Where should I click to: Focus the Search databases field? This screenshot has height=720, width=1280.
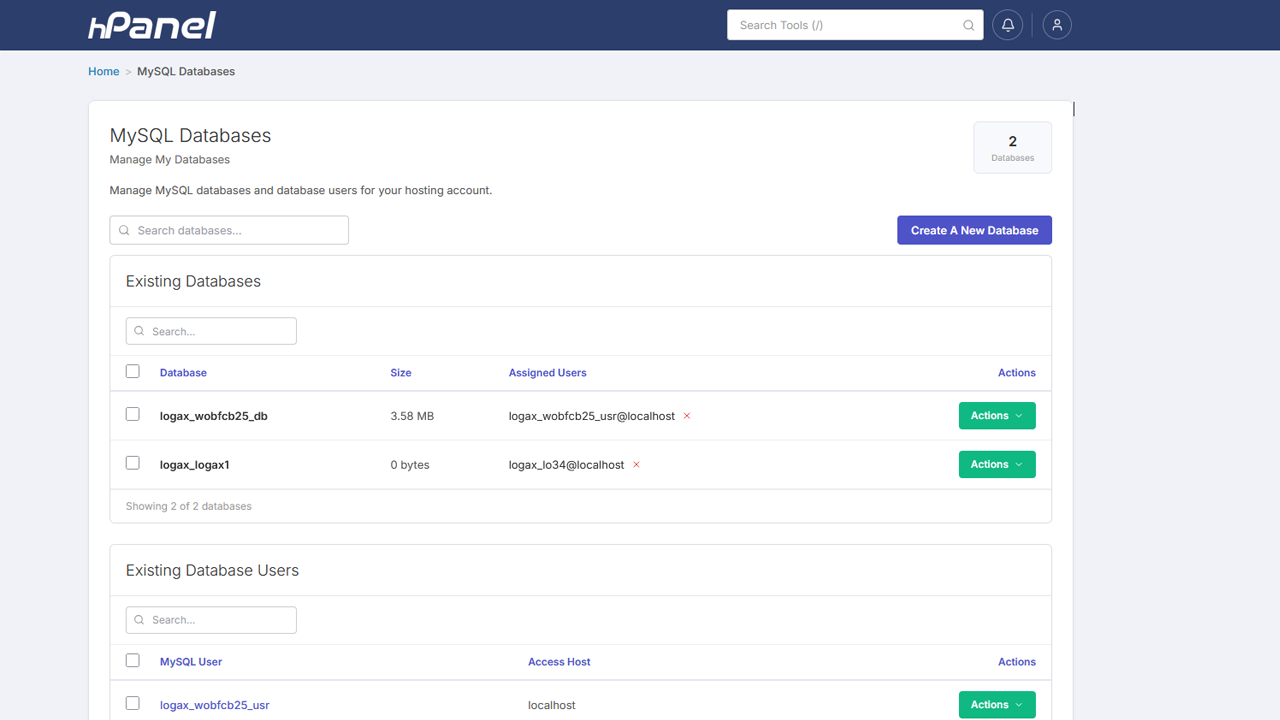click(229, 230)
